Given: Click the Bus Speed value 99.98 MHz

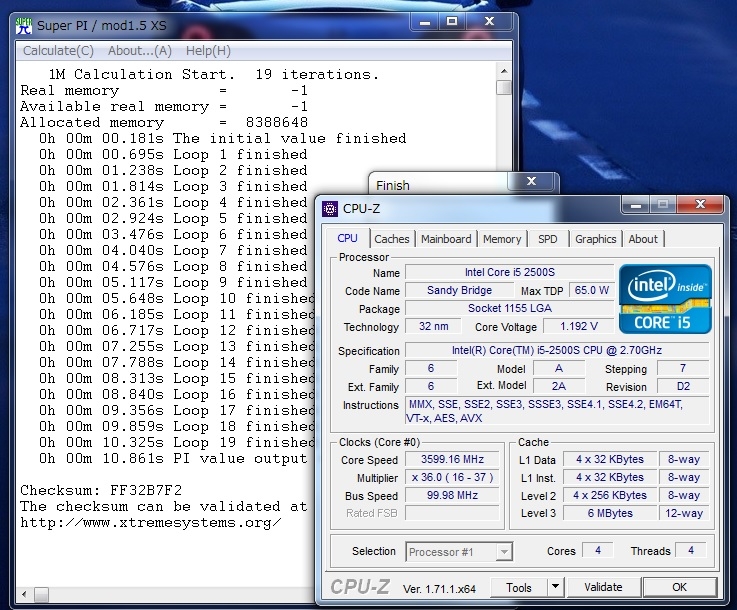Looking at the screenshot, I should pos(452,495).
